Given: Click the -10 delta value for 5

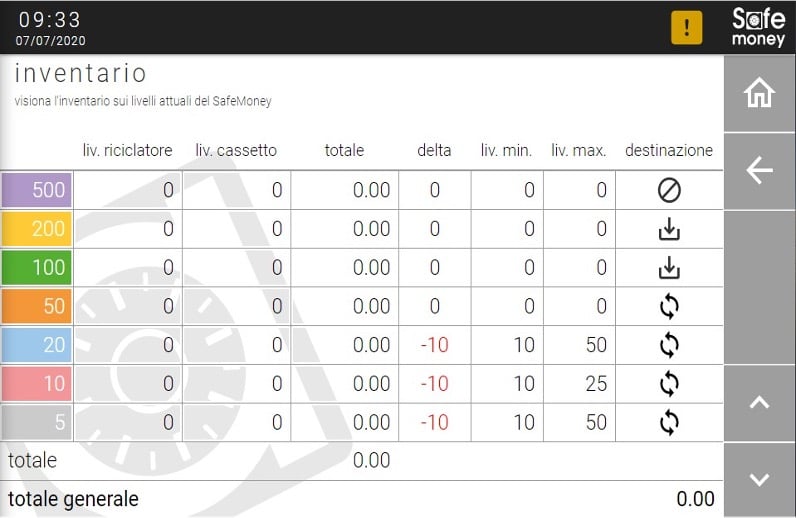Looking at the screenshot, I should 435,423.
